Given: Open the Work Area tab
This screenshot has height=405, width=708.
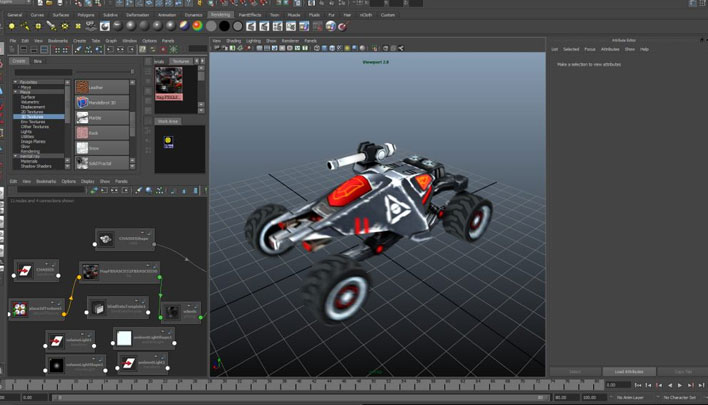Looking at the screenshot, I should click(168, 121).
